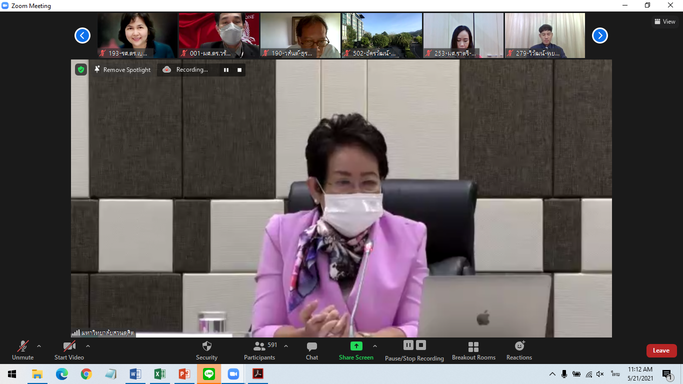Select participant 001 video thumbnail
The image size is (683, 384).
click(219, 35)
